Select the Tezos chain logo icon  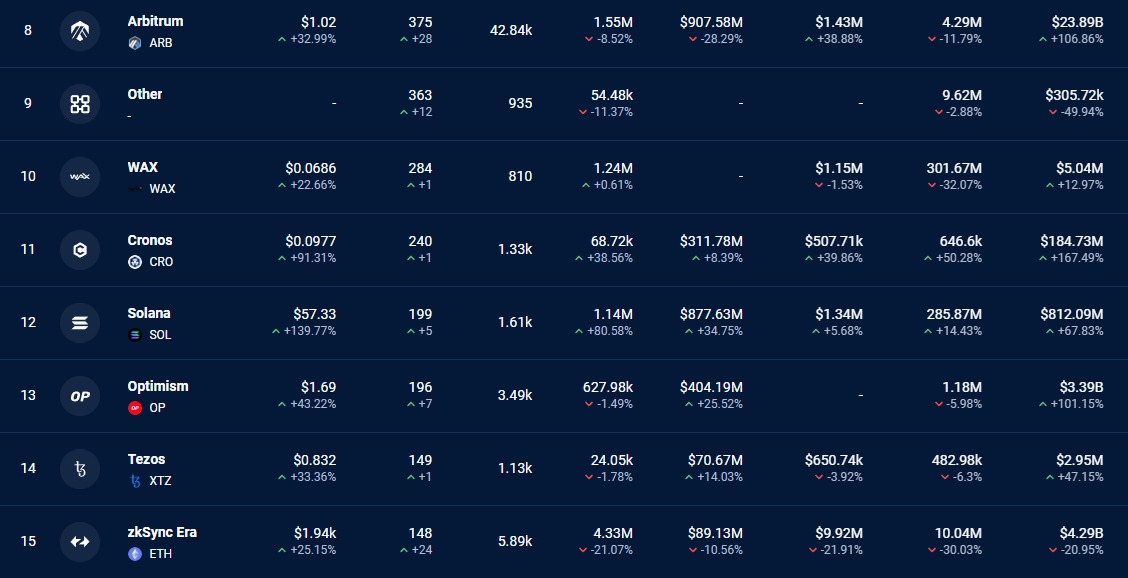pyautogui.click(x=80, y=469)
